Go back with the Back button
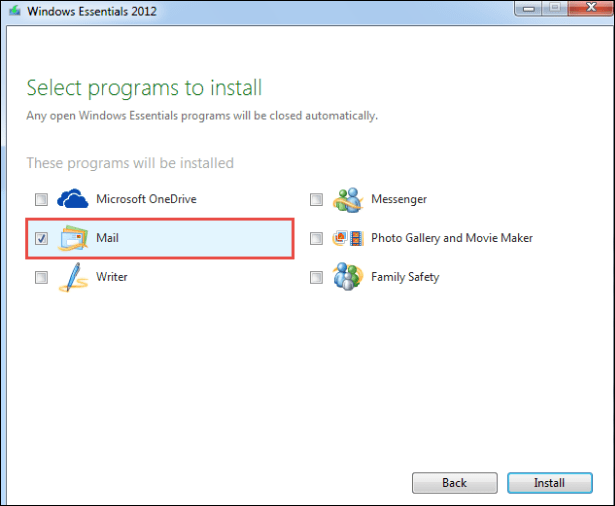The height and width of the screenshot is (506, 615). click(455, 483)
